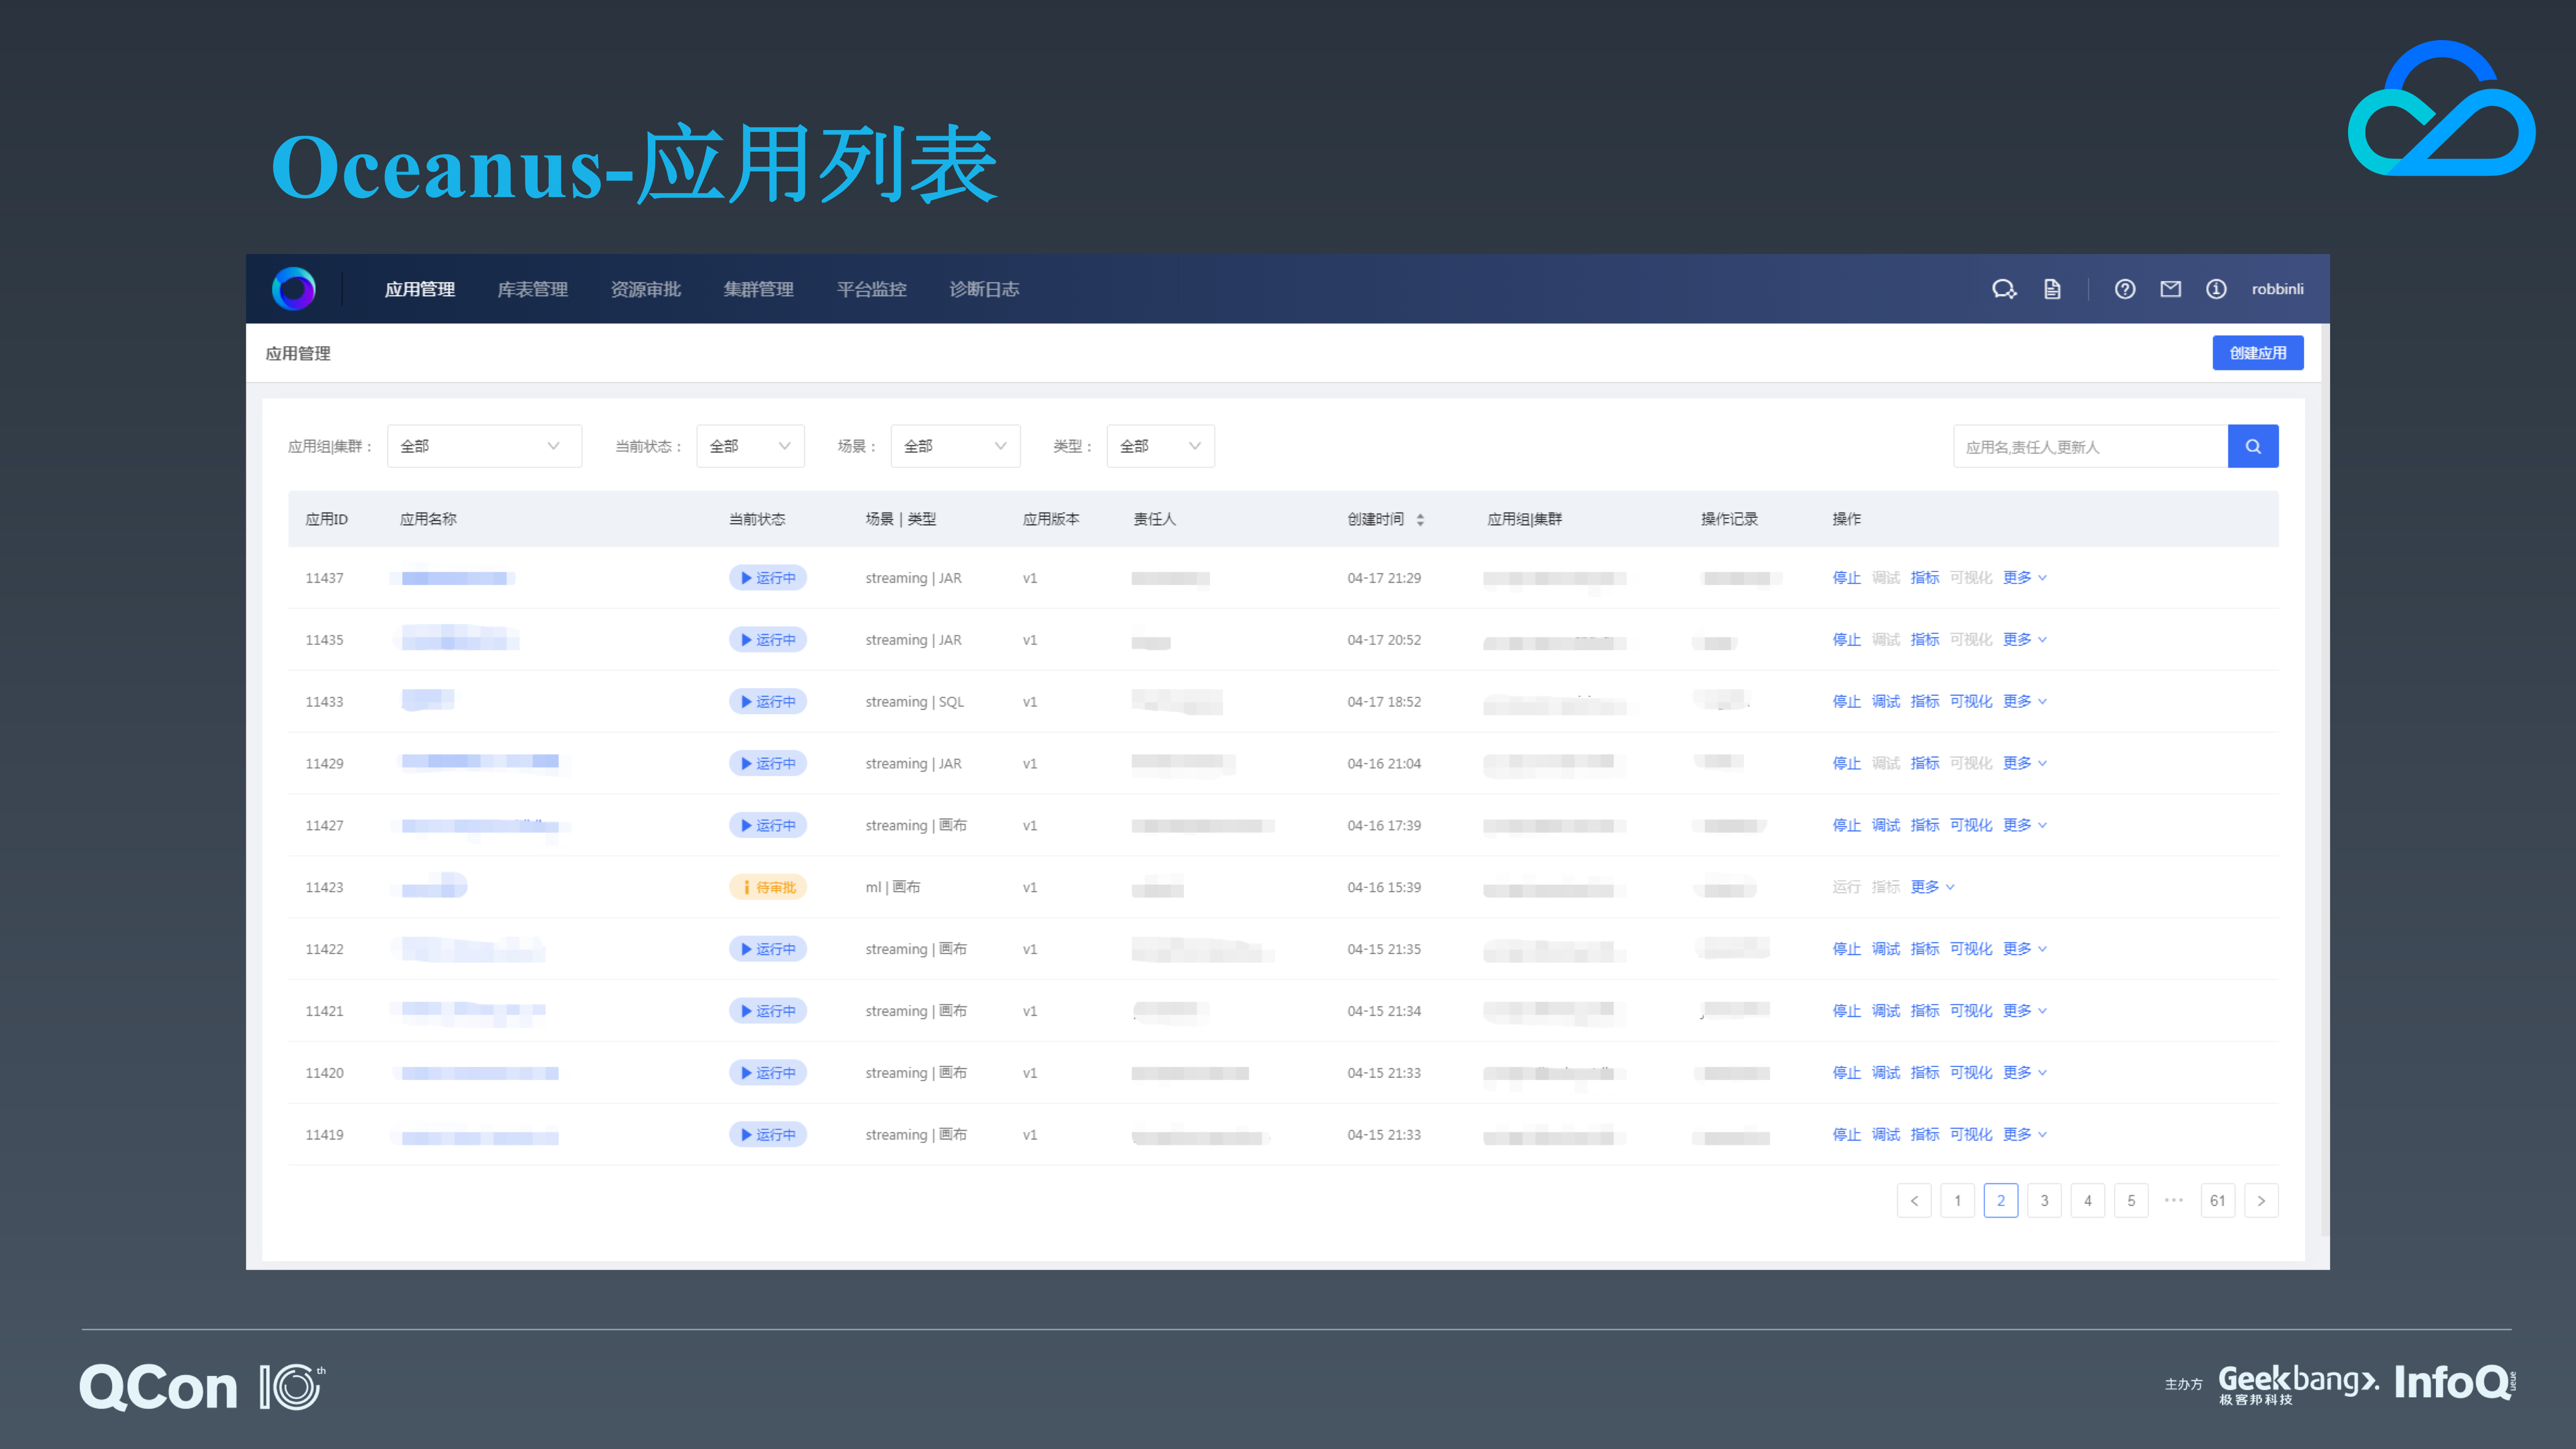Screen dimensions: 2576x1449
Task: Switch to 诊断日志 nav tab
Action: coord(985,289)
